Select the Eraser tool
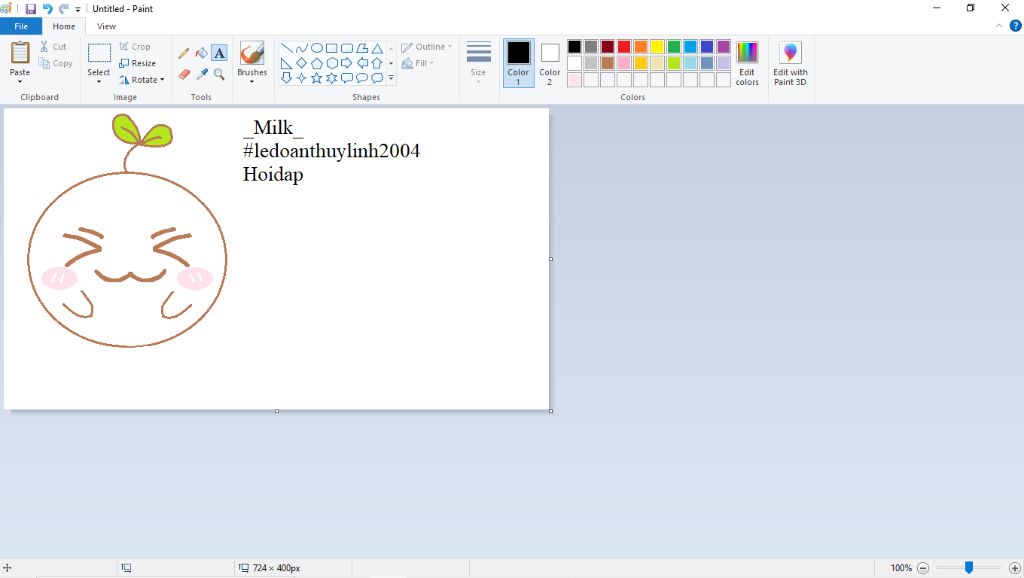 click(x=184, y=74)
